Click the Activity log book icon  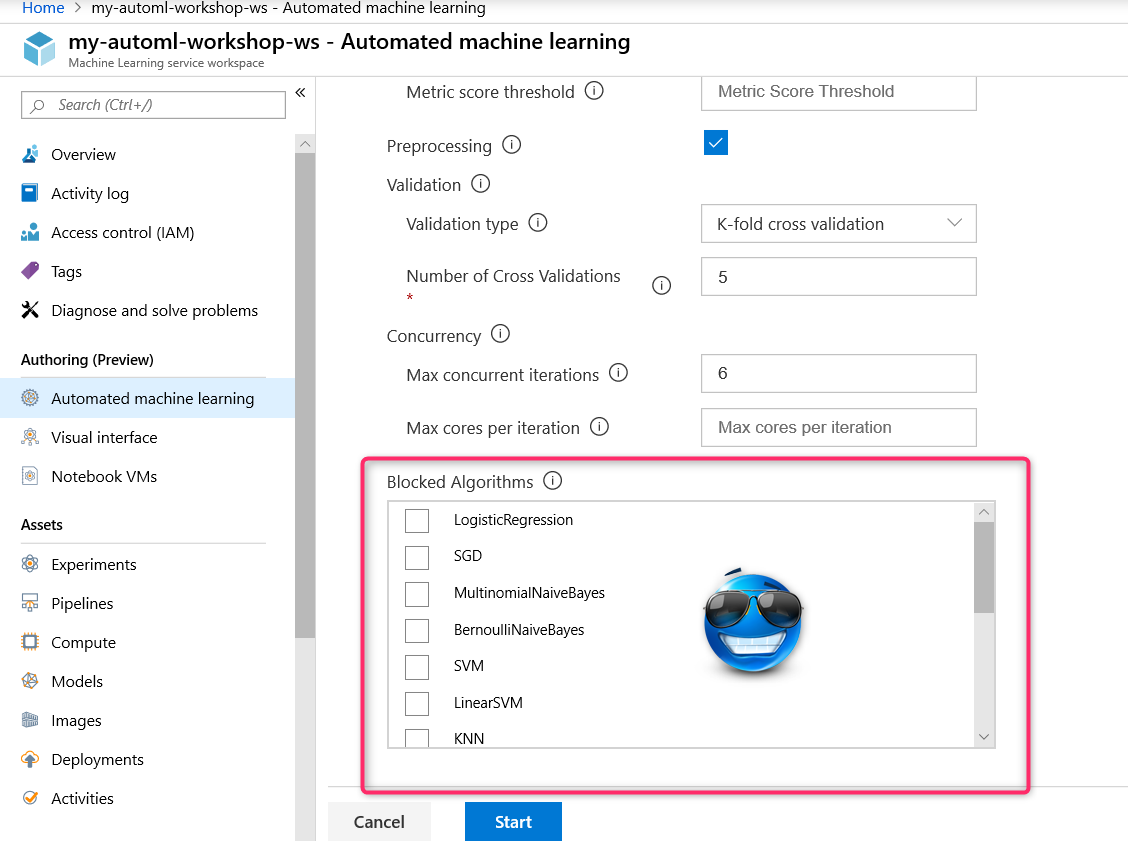30,193
